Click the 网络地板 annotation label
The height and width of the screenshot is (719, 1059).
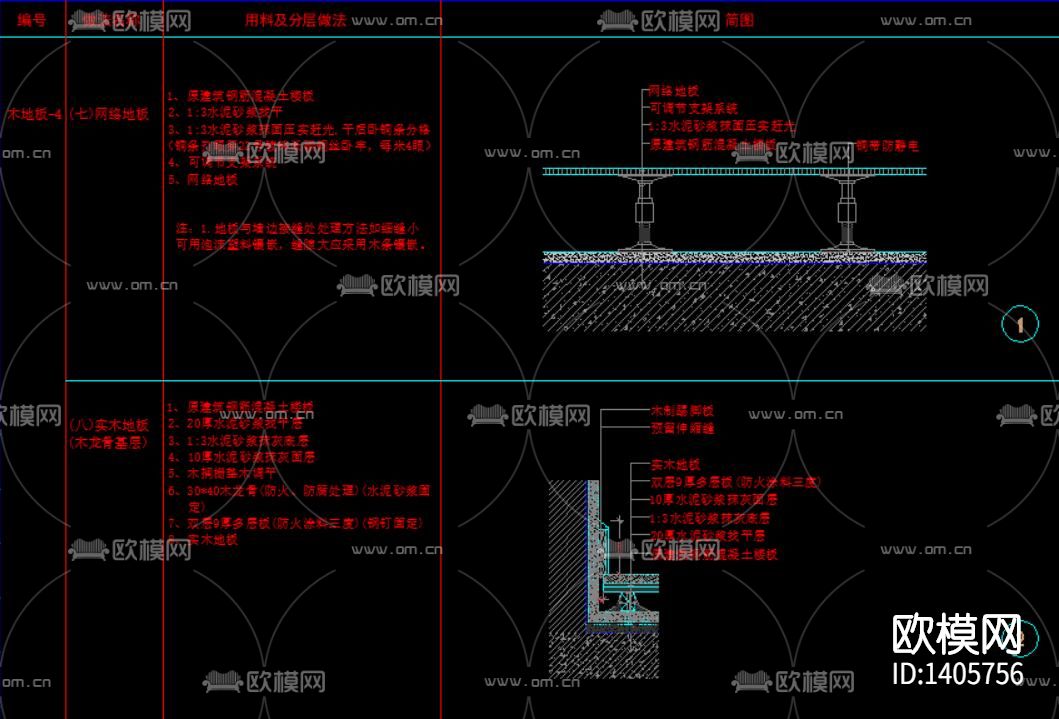coord(675,89)
